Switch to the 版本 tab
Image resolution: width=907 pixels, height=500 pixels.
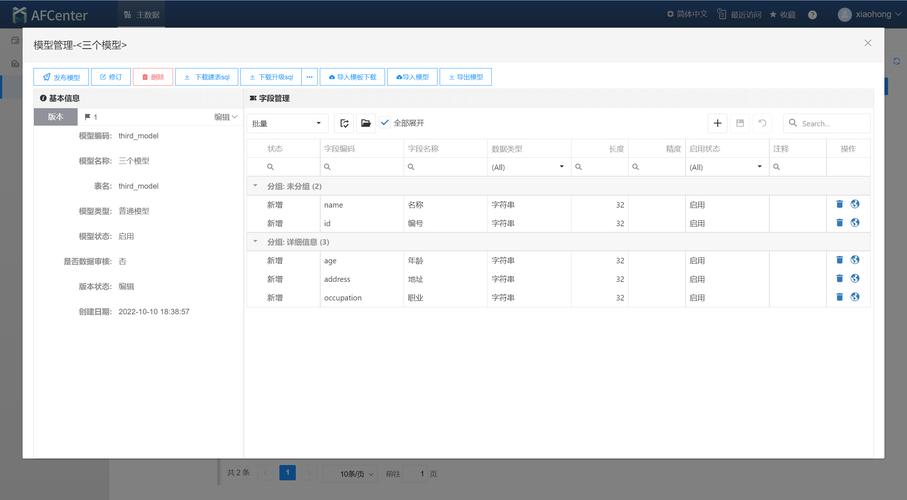point(55,117)
